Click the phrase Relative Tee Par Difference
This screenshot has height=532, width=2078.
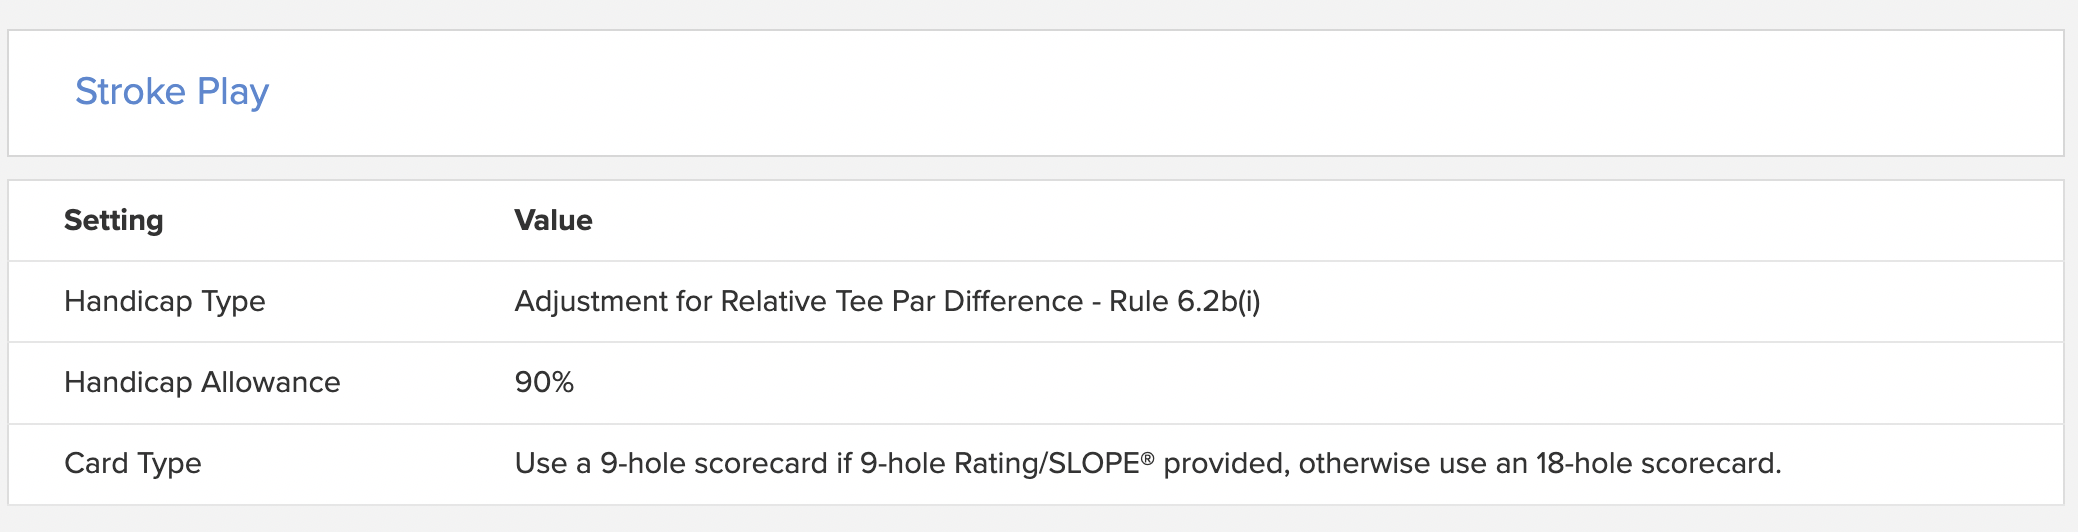click(x=902, y=302)
